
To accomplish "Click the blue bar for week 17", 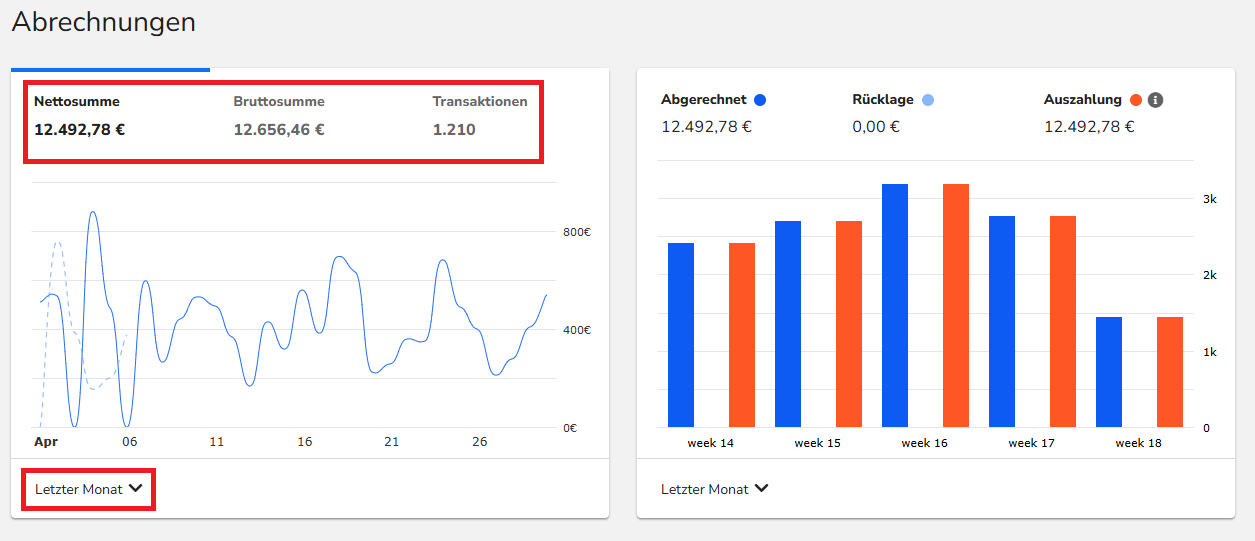I will [x=1002, y=322].
